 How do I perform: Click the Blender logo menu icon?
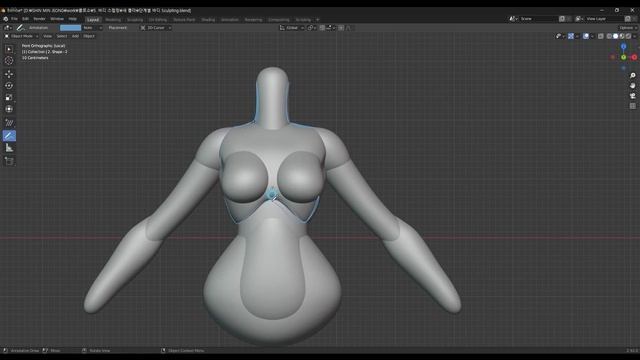5,19
